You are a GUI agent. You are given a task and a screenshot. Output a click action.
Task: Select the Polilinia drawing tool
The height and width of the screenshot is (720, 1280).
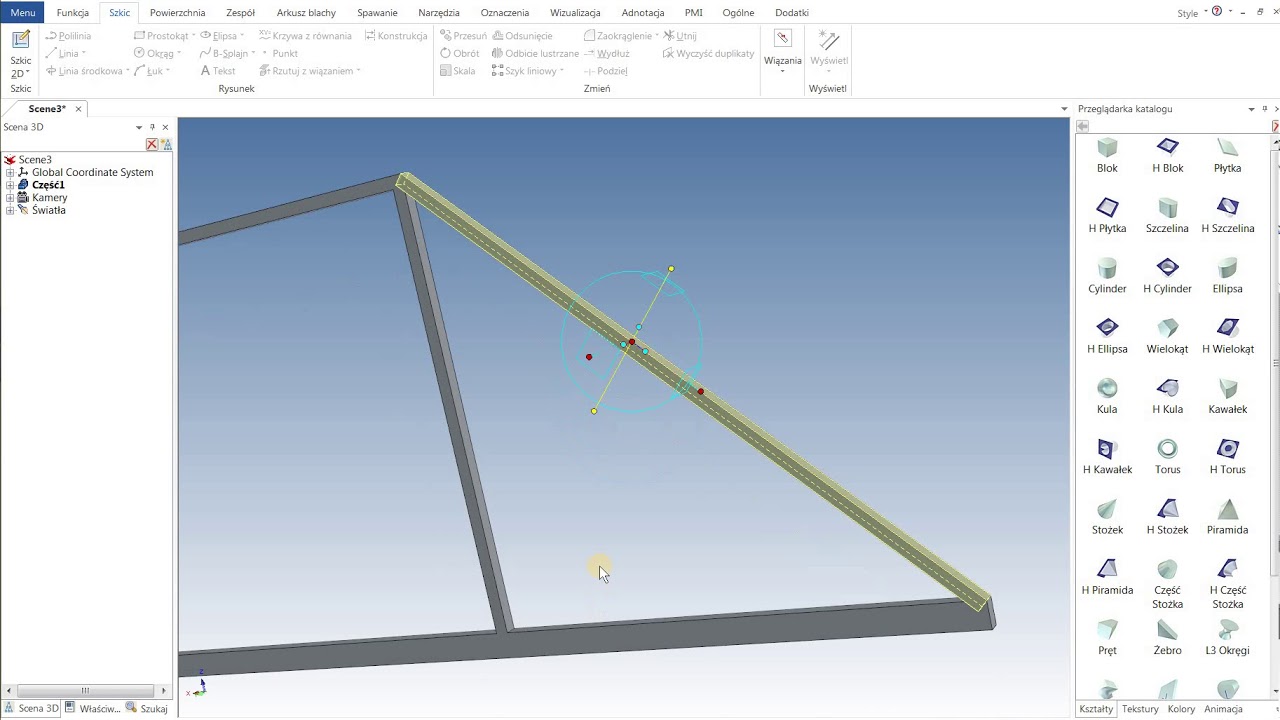pos(68,36)
